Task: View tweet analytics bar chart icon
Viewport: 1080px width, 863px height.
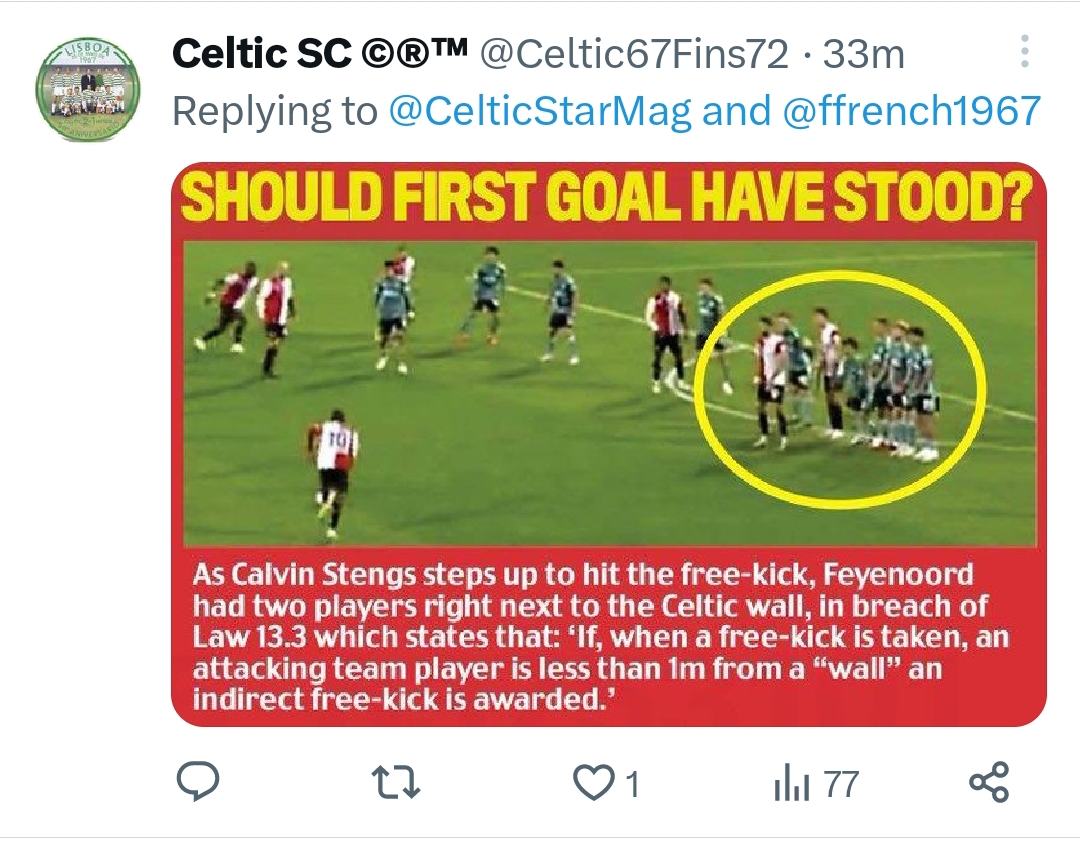Action: click(791, 784)
